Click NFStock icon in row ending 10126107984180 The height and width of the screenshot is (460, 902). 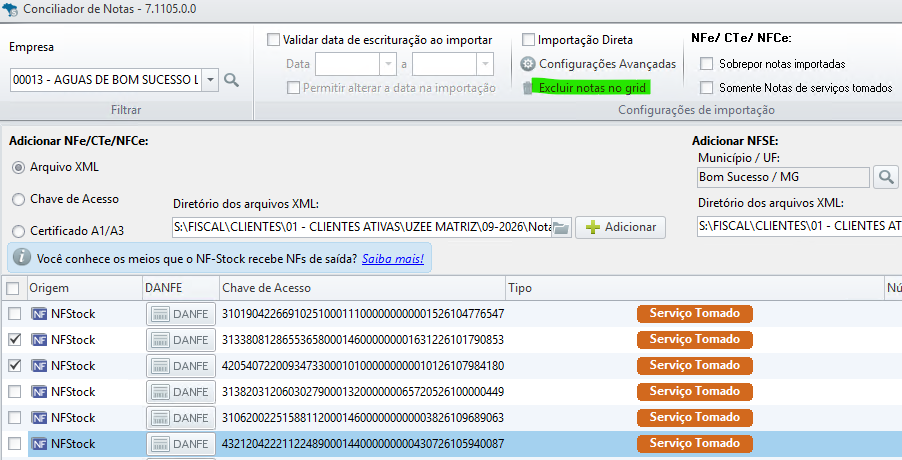click(x=39, y=366)
